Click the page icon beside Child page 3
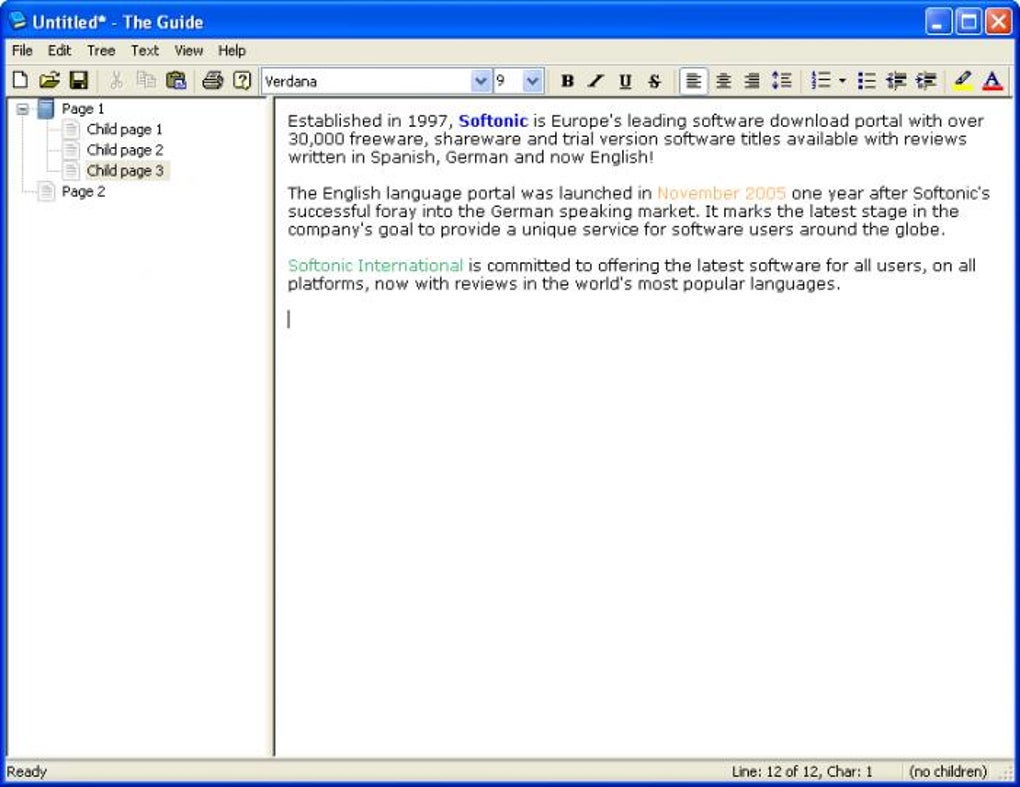The image size is (1020, 787). pos(71,171)
